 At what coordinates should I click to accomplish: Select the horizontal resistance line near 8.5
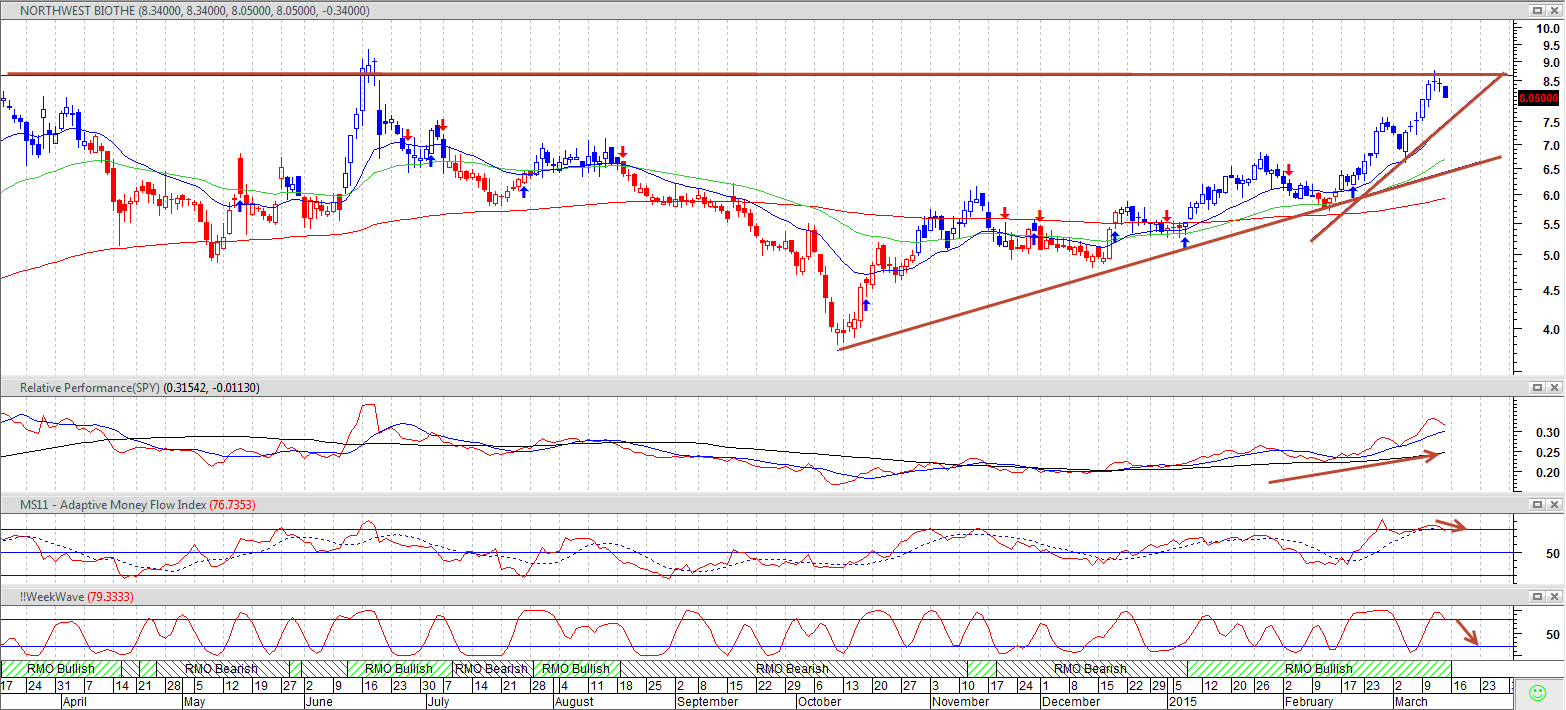point(755,73)
